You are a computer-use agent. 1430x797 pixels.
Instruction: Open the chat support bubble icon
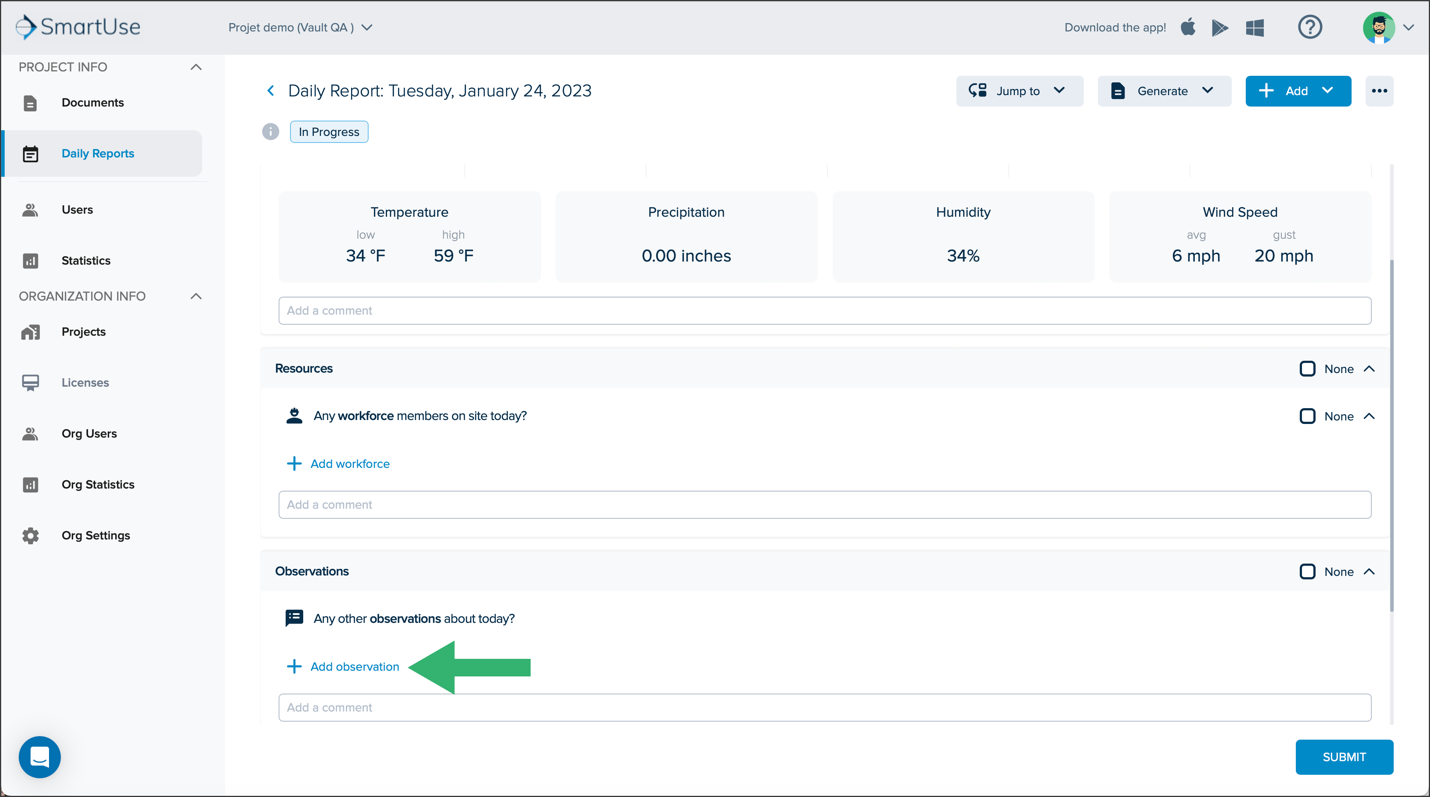point(40,757)
